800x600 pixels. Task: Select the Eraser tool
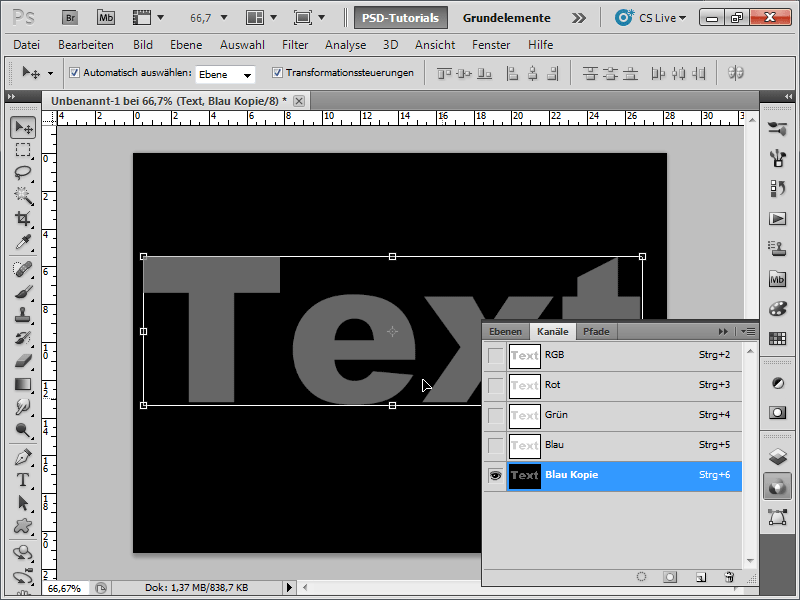(23, 361)
